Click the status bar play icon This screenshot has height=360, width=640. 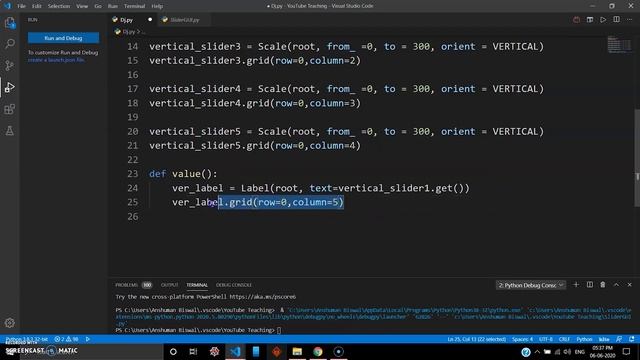(x=88, y=339)
